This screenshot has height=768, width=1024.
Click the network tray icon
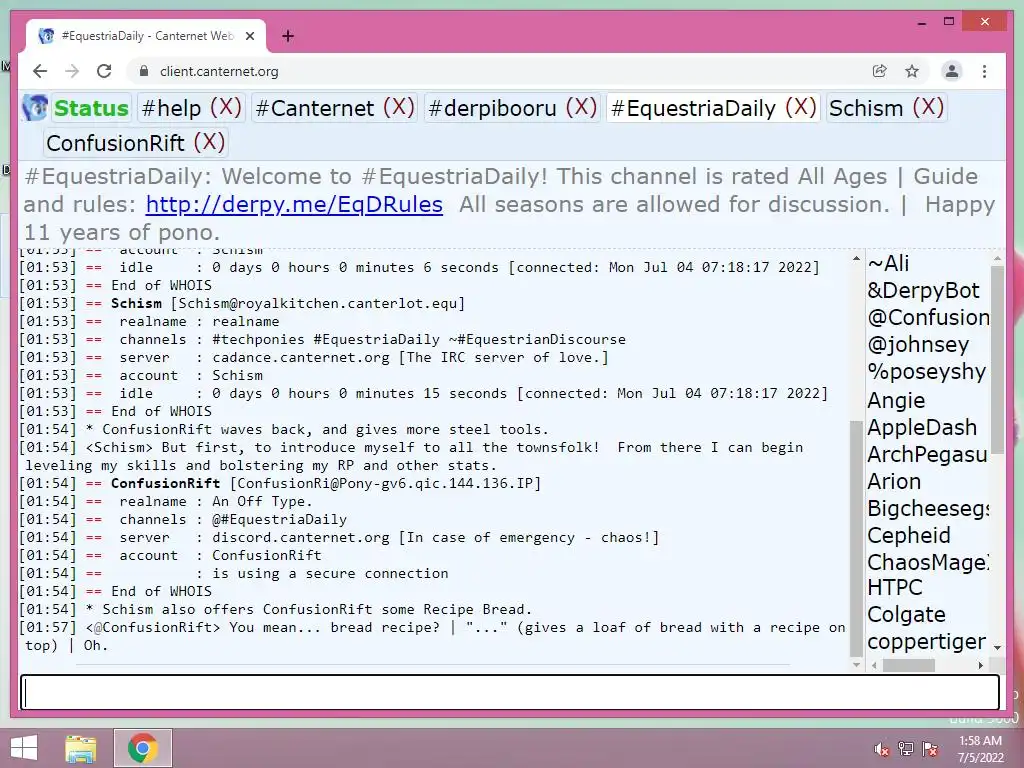click(x=906, y=749)
